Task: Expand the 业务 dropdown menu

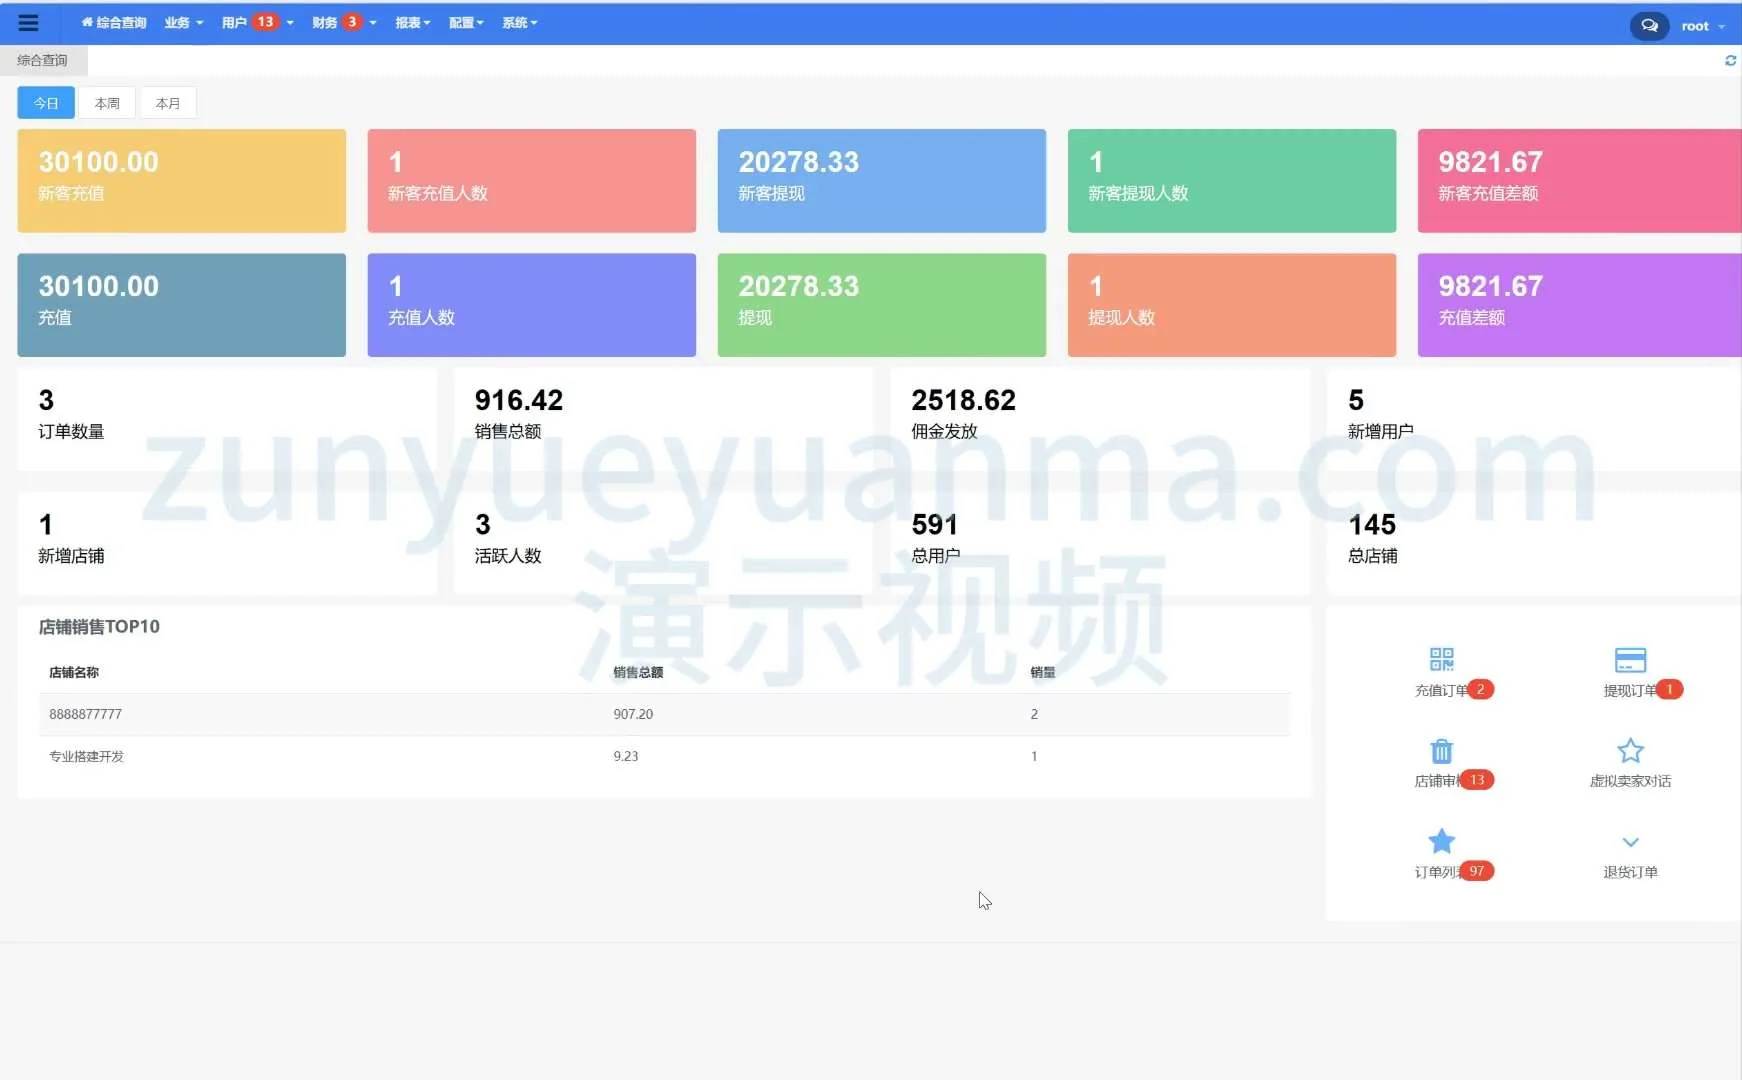Action: [183, 23]
